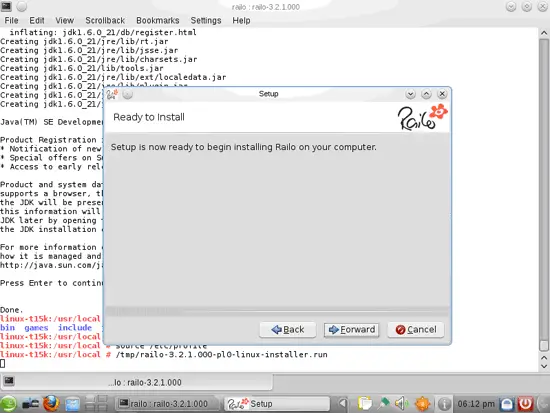The height and width of the screenshot is (413, 550).
Task: Open the openSUSE application launcher
Action: tap(8, 404)
